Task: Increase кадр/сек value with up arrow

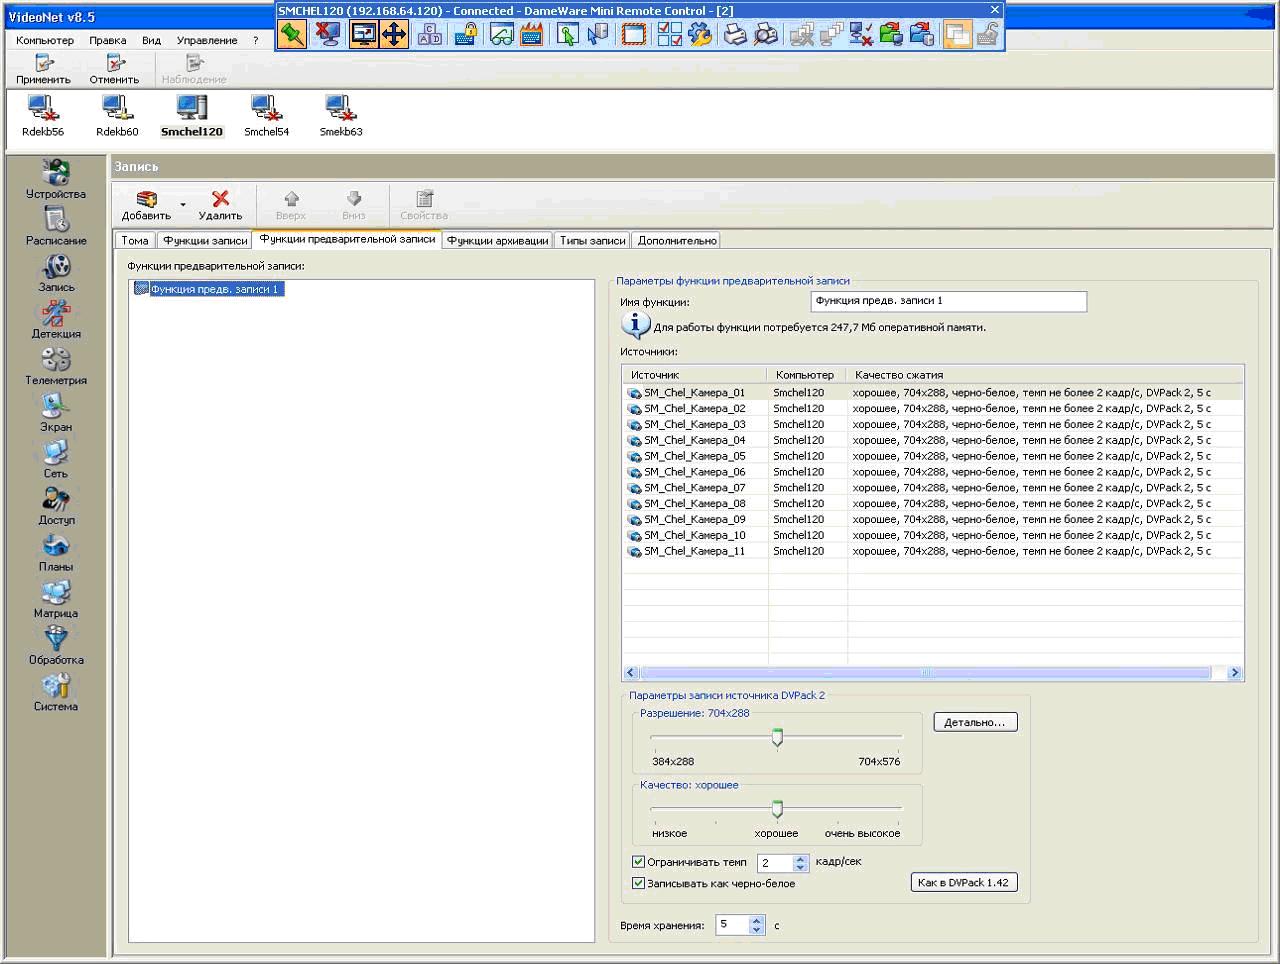Action: pyautogui.click(x=800, y=858)
